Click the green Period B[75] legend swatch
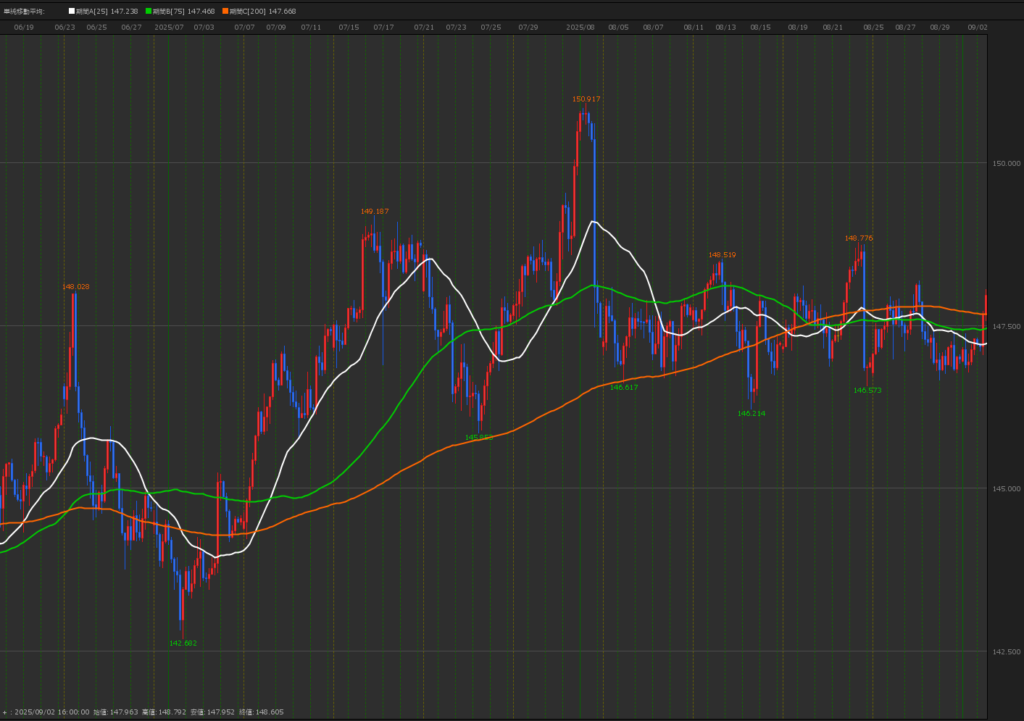1024x721 pixels. [150, 11]
